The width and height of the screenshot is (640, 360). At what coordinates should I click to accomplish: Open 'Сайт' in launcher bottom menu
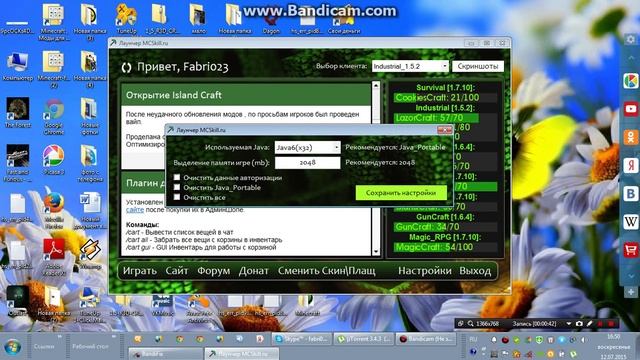[x=177, y=271]
